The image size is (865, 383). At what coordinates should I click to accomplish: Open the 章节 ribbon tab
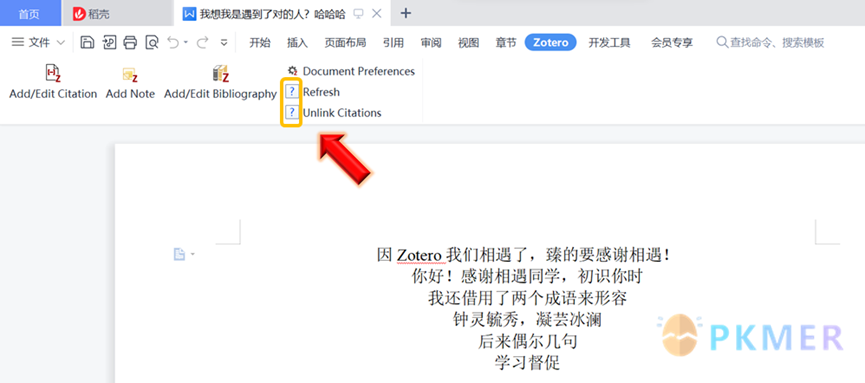(x=506, y=42)
